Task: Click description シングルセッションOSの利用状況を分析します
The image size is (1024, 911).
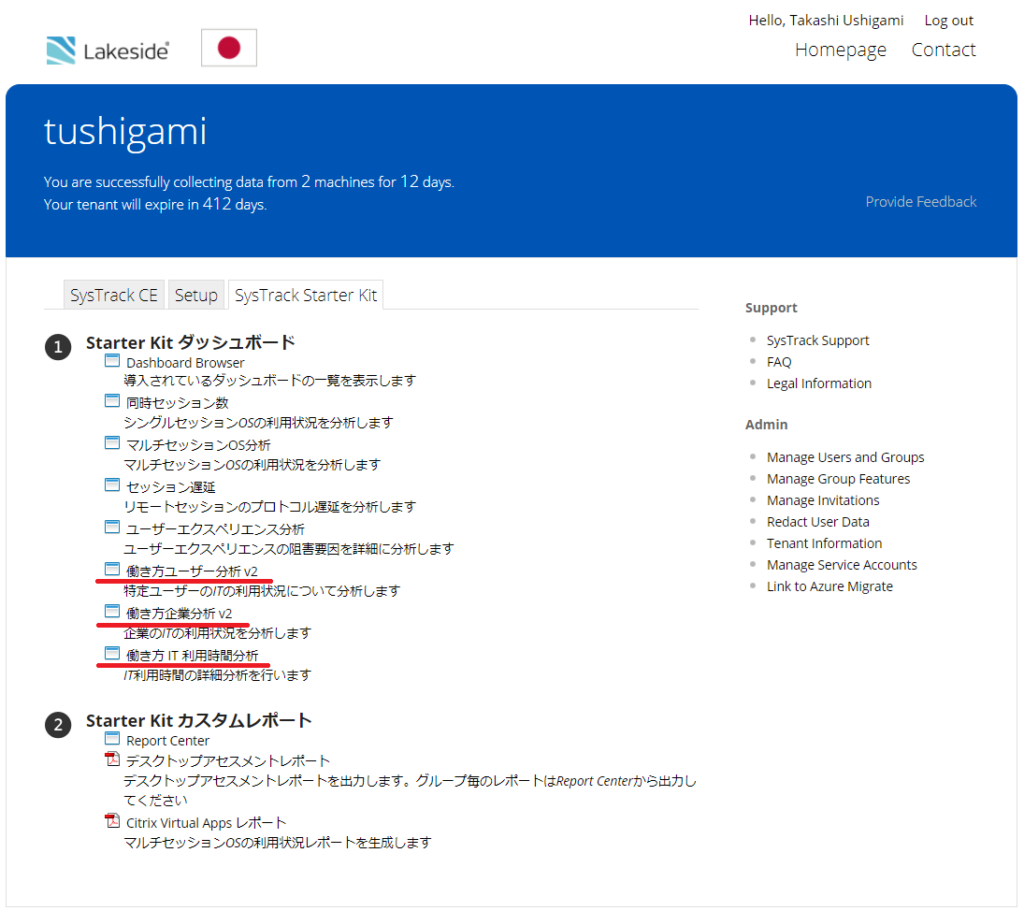Action: pos(259,423)
